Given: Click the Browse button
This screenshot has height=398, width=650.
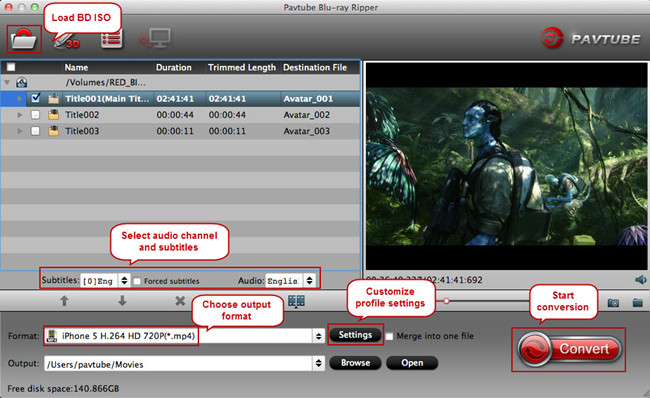Looking at the screenshot, I should pos(355,363).
